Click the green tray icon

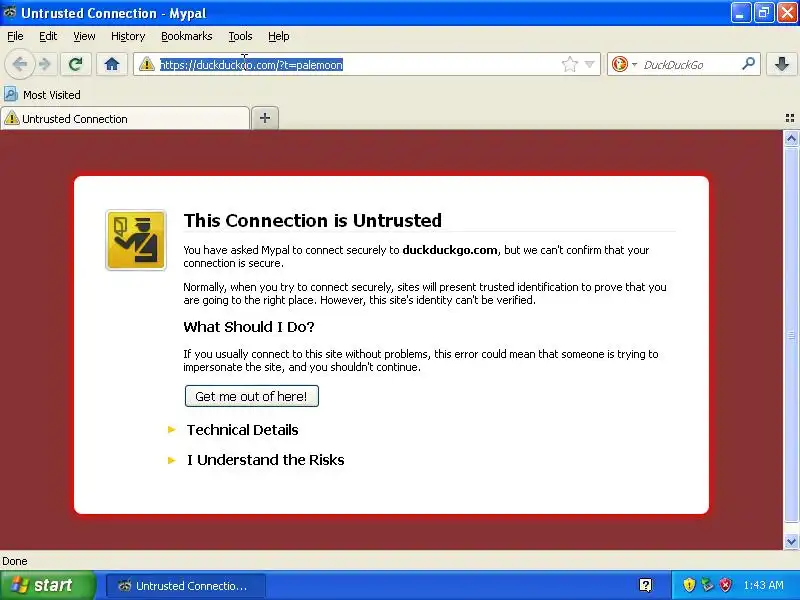pos(707,585)
